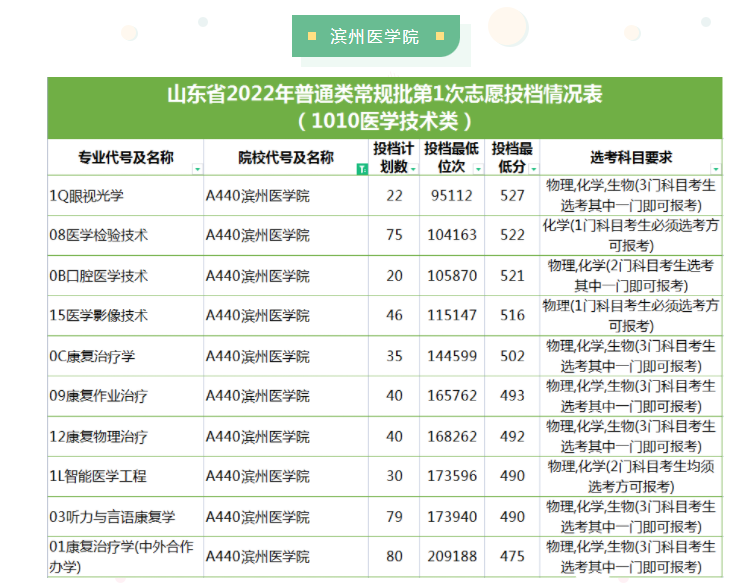Select minimum score 502
The width and height of the screenshot is (749, 583).
click(512, 356)
